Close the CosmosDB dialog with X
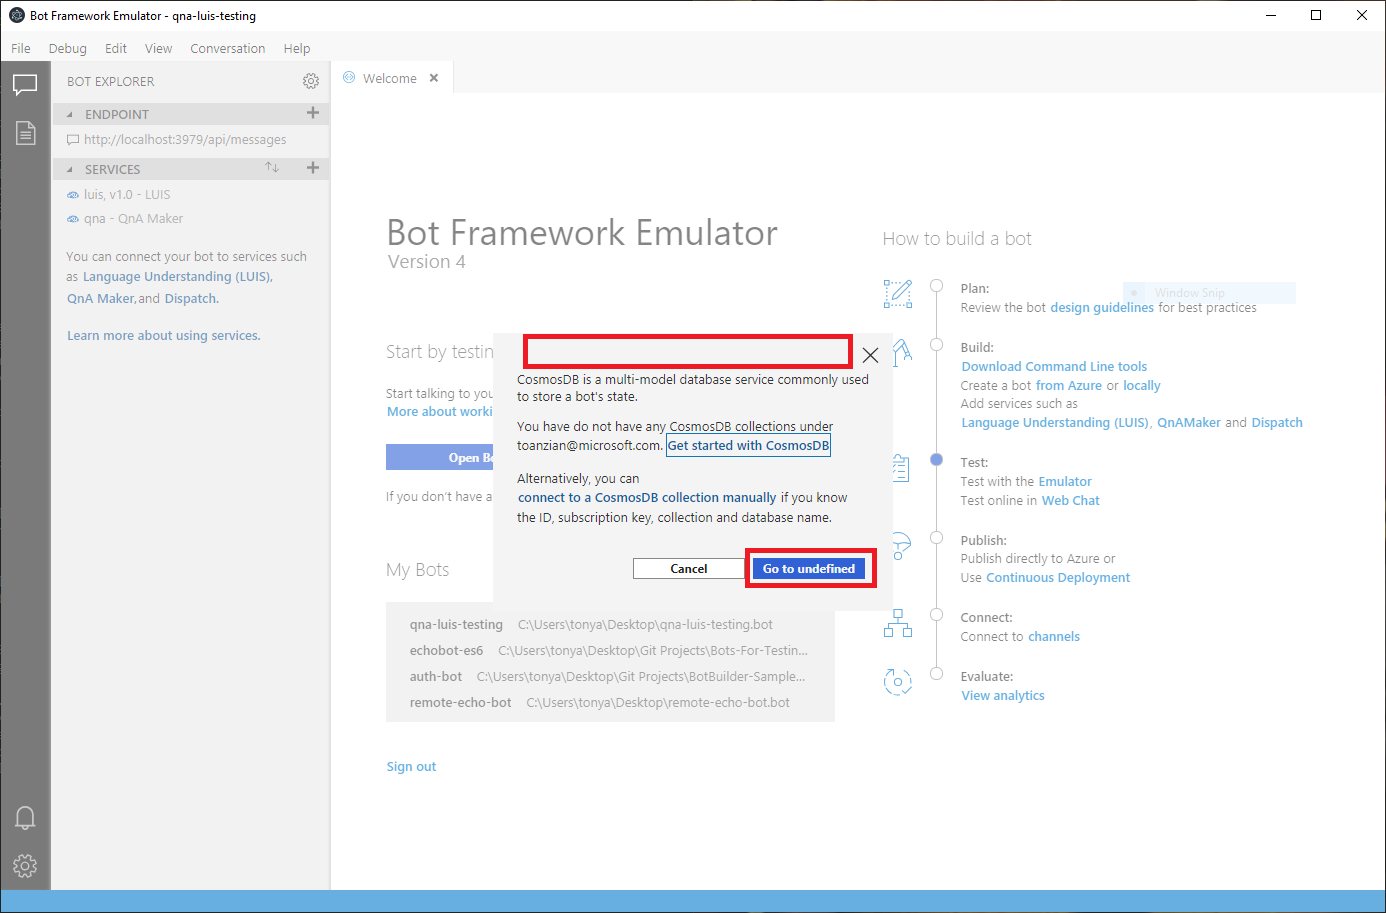 point(870,355)
